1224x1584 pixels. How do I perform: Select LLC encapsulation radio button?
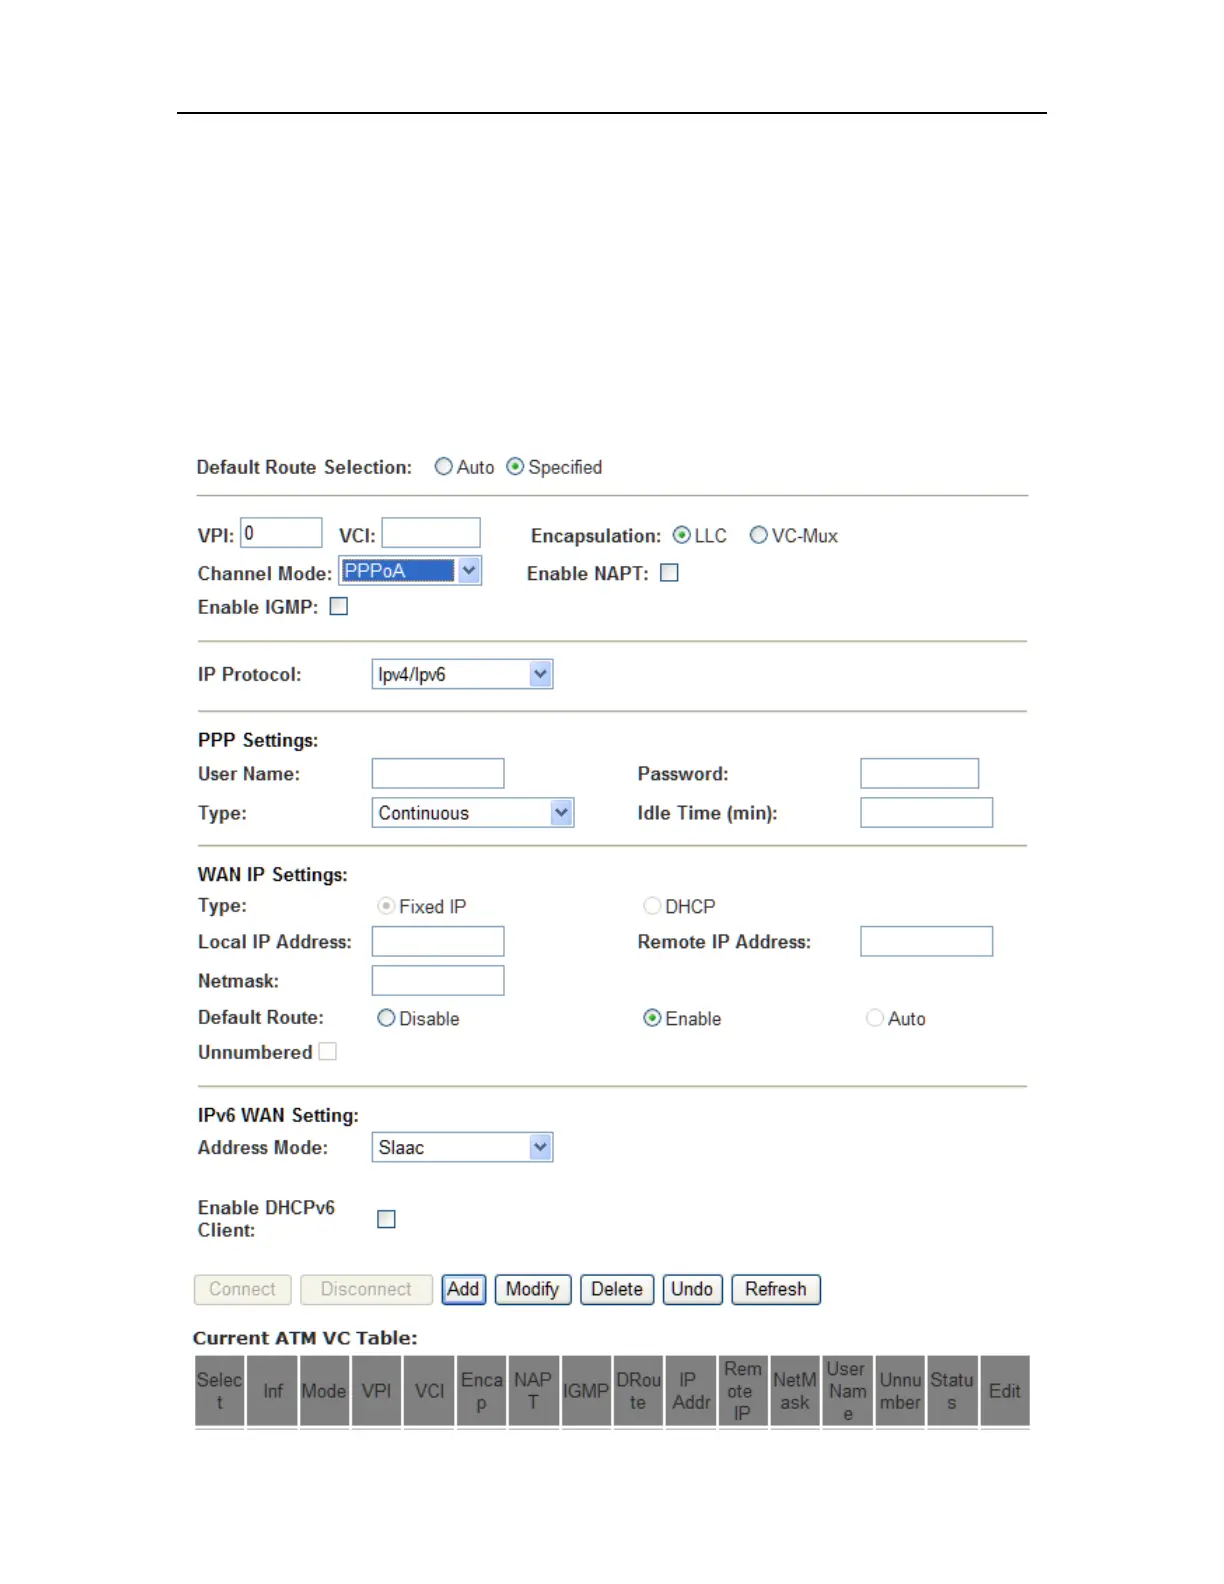[682, 536]
